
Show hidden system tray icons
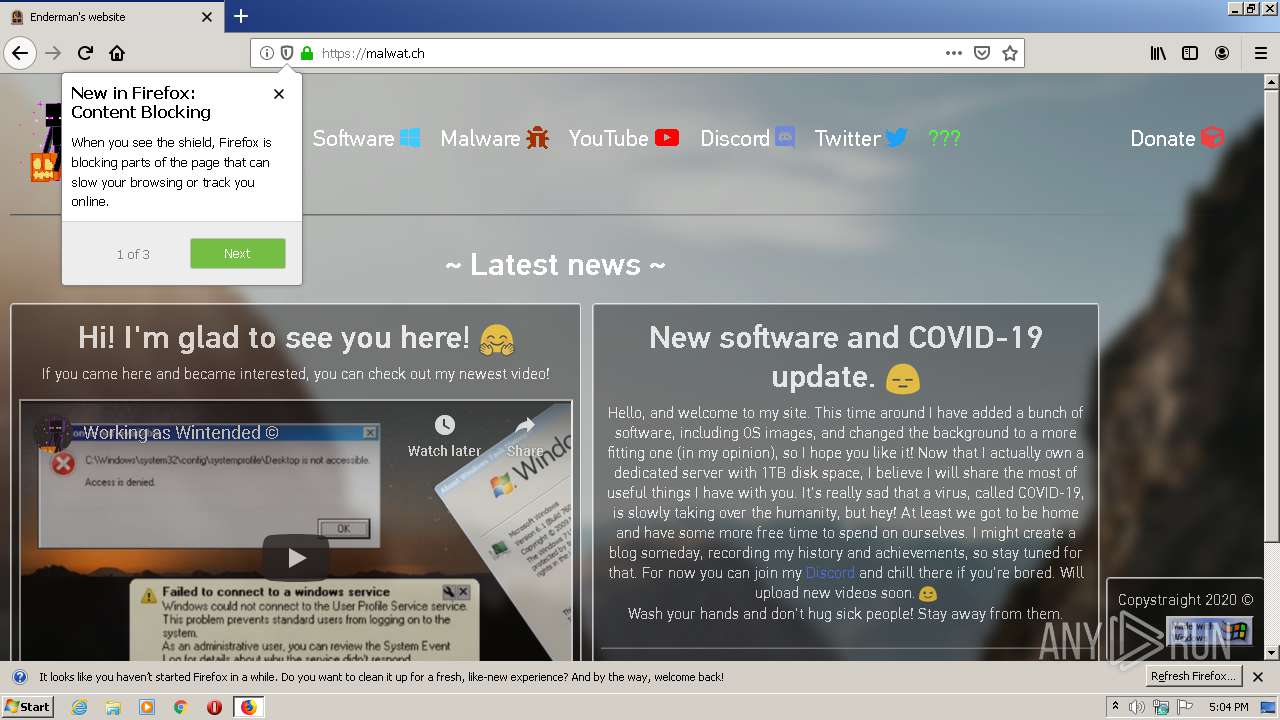pos(1116,707)
